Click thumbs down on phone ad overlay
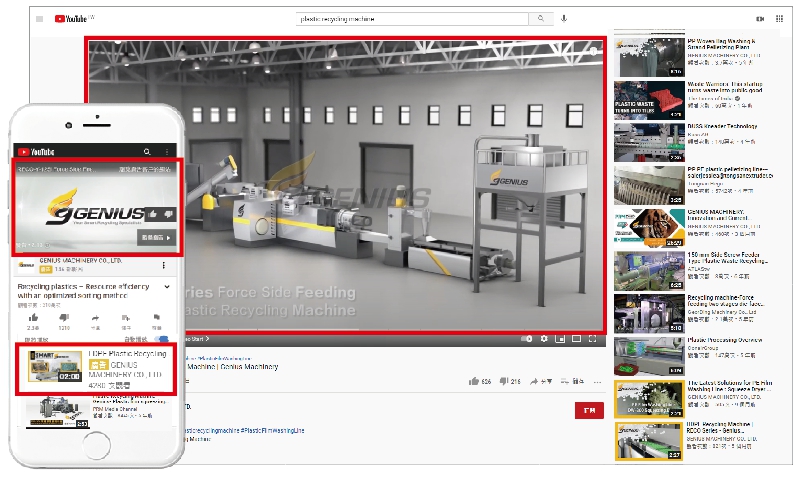The width and height of the screenshot is (798, 481). coord(168,214)
